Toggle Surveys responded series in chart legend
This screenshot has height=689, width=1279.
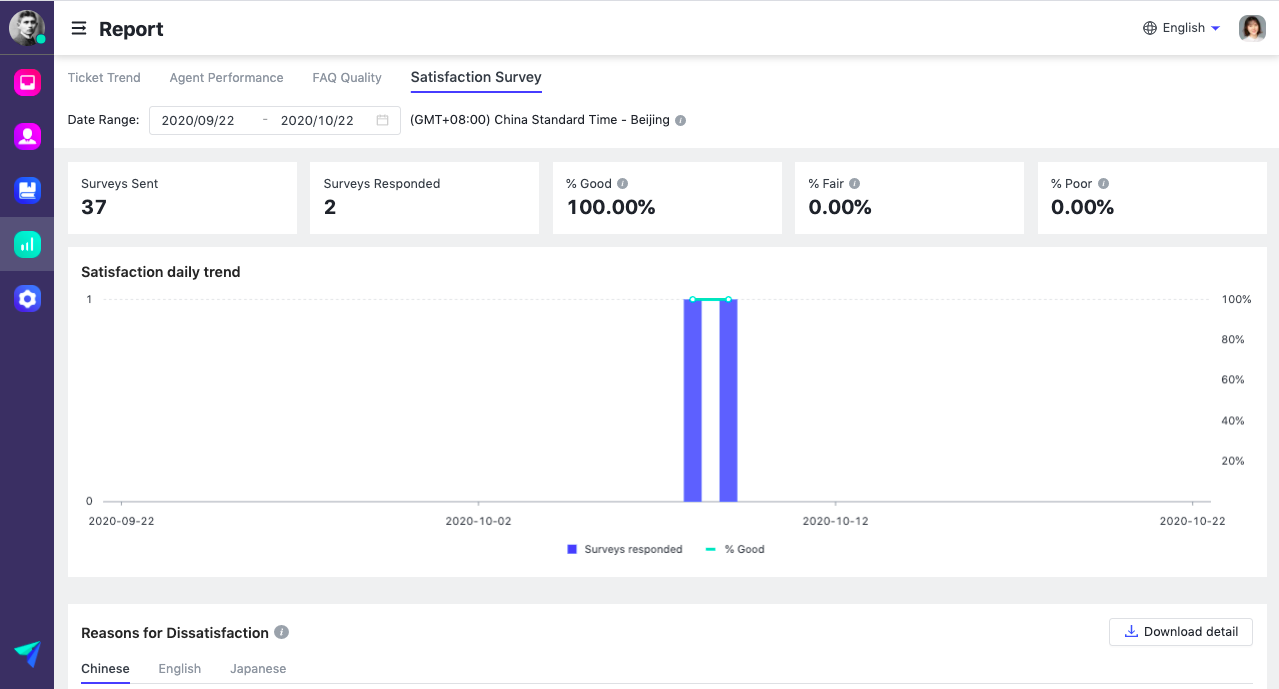pyautogui.click(x=624, y=549)
